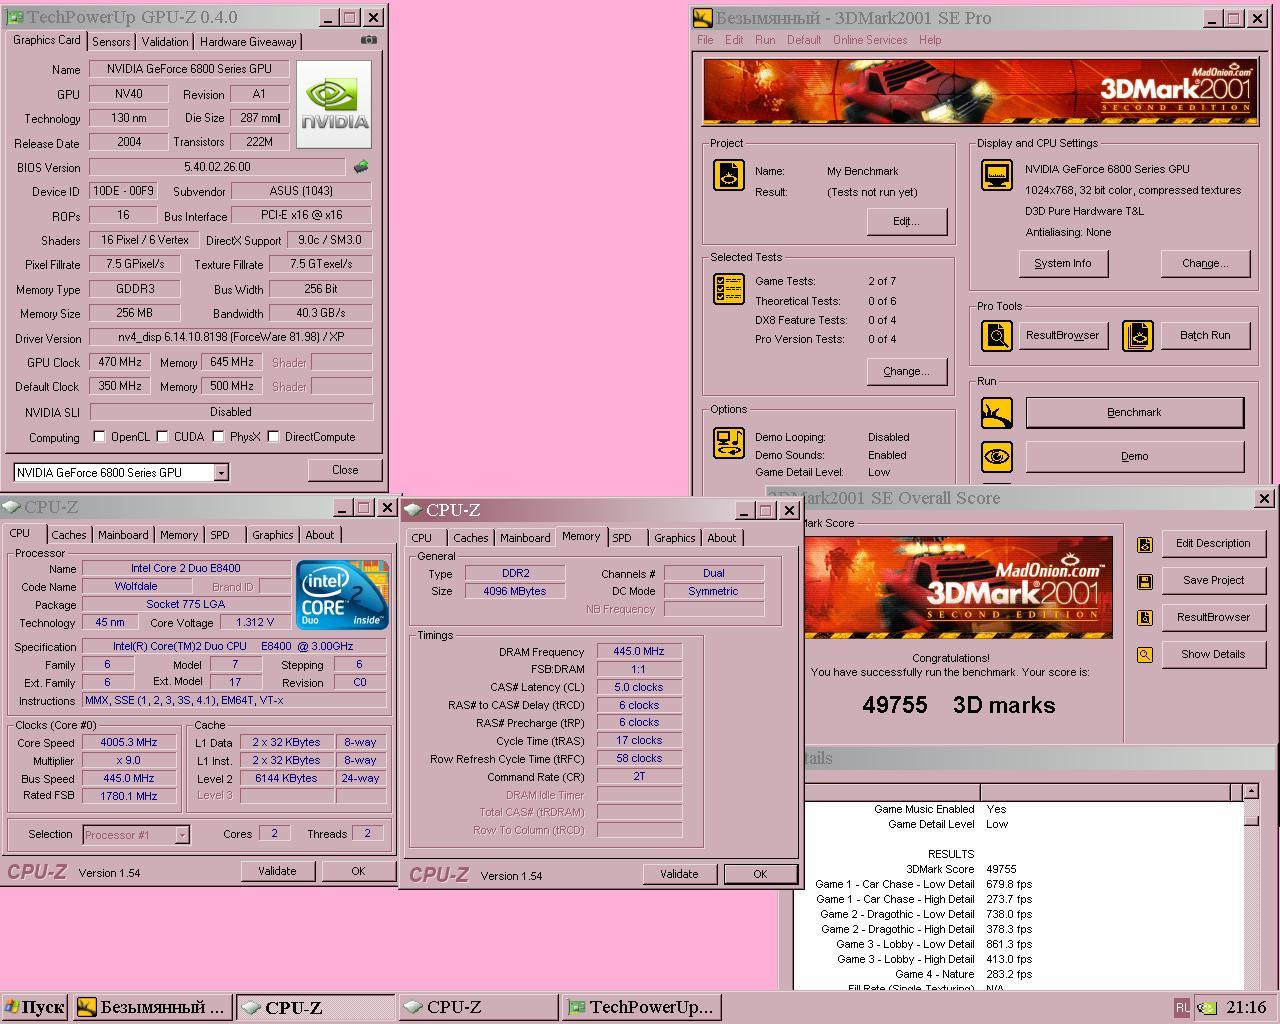Open the GPU selection dropdown in GPU-Z
1280x1024 pixels.
(221, 473)
